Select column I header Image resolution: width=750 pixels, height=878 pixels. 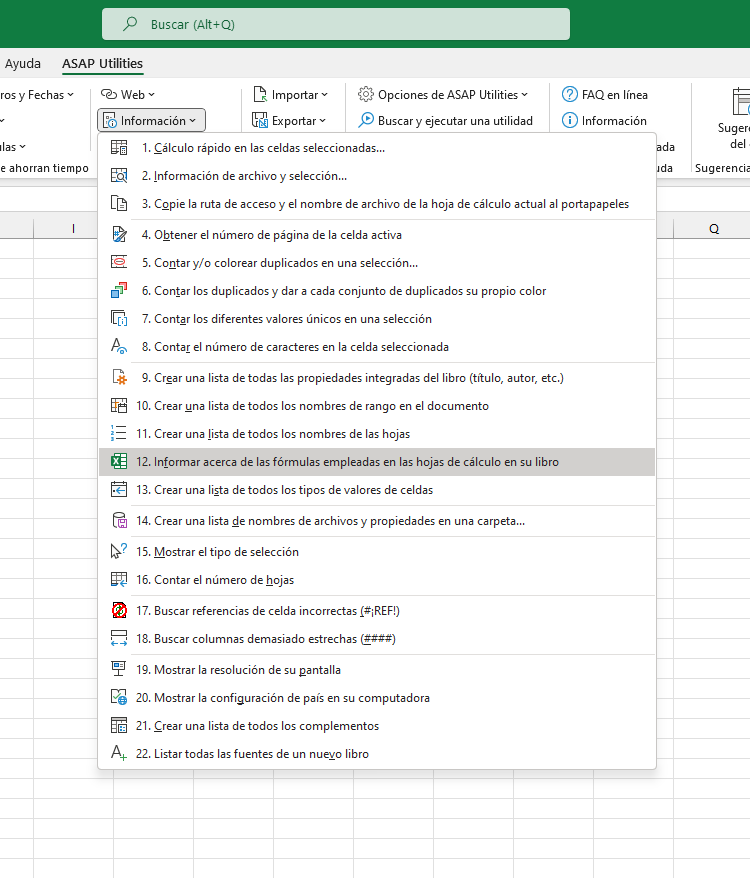point(73,228)
